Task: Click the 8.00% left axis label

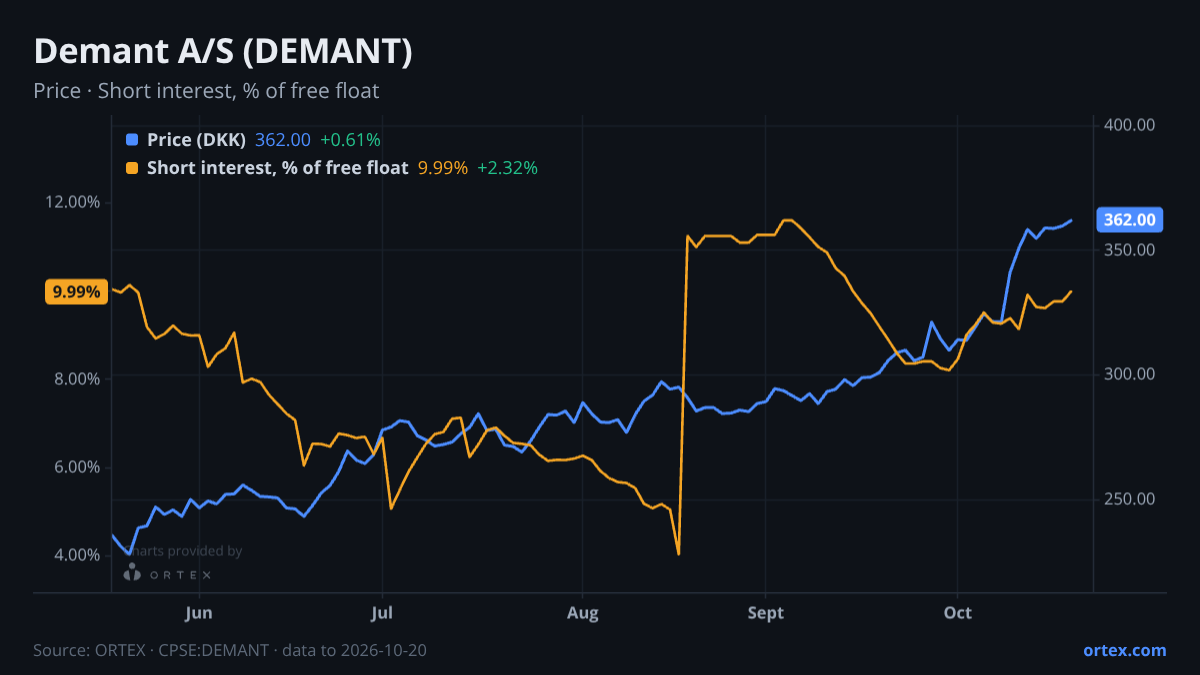Action: pyautogui.click(x=79, y=379)
